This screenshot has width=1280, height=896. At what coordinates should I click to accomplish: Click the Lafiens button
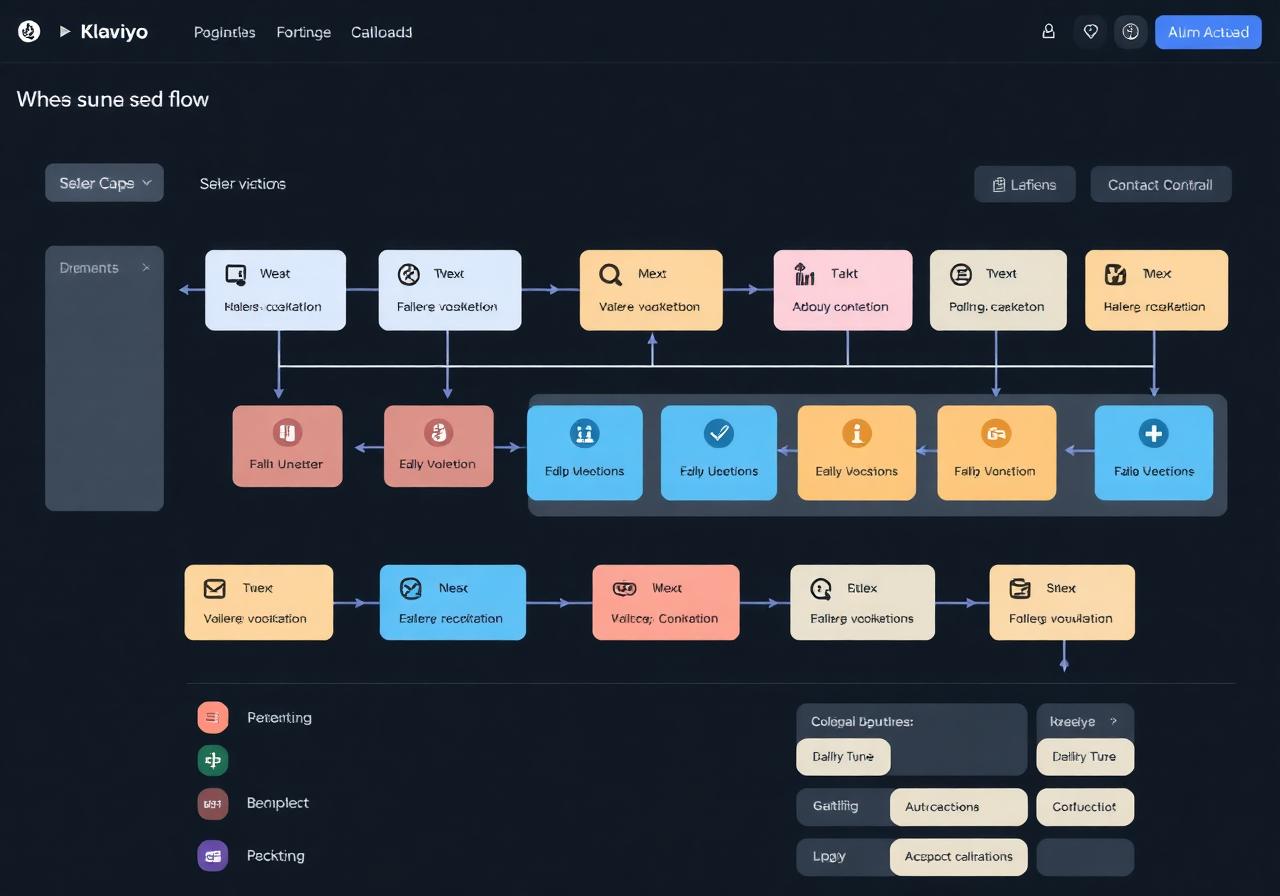(1025, 184)
